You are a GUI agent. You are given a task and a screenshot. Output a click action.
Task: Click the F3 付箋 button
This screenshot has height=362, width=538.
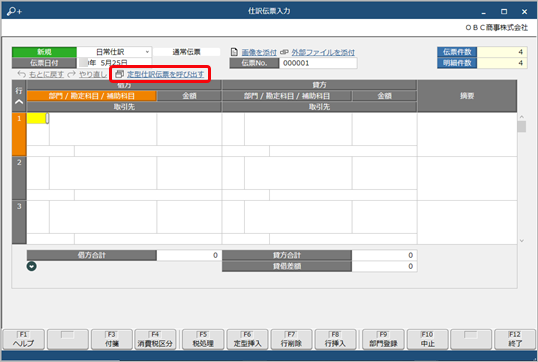pos(112,339)
